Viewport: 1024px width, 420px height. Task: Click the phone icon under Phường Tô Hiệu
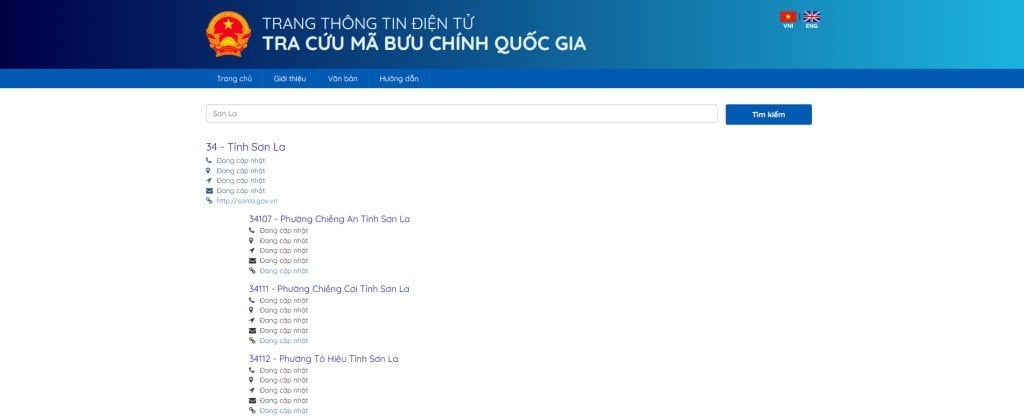point(252,370)
